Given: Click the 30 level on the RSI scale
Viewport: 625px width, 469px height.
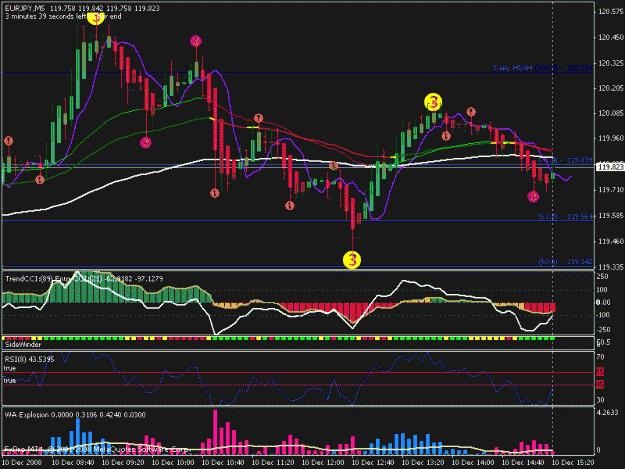Looking at the screenshot, I should pyautogui.click(x=600, y=400).
